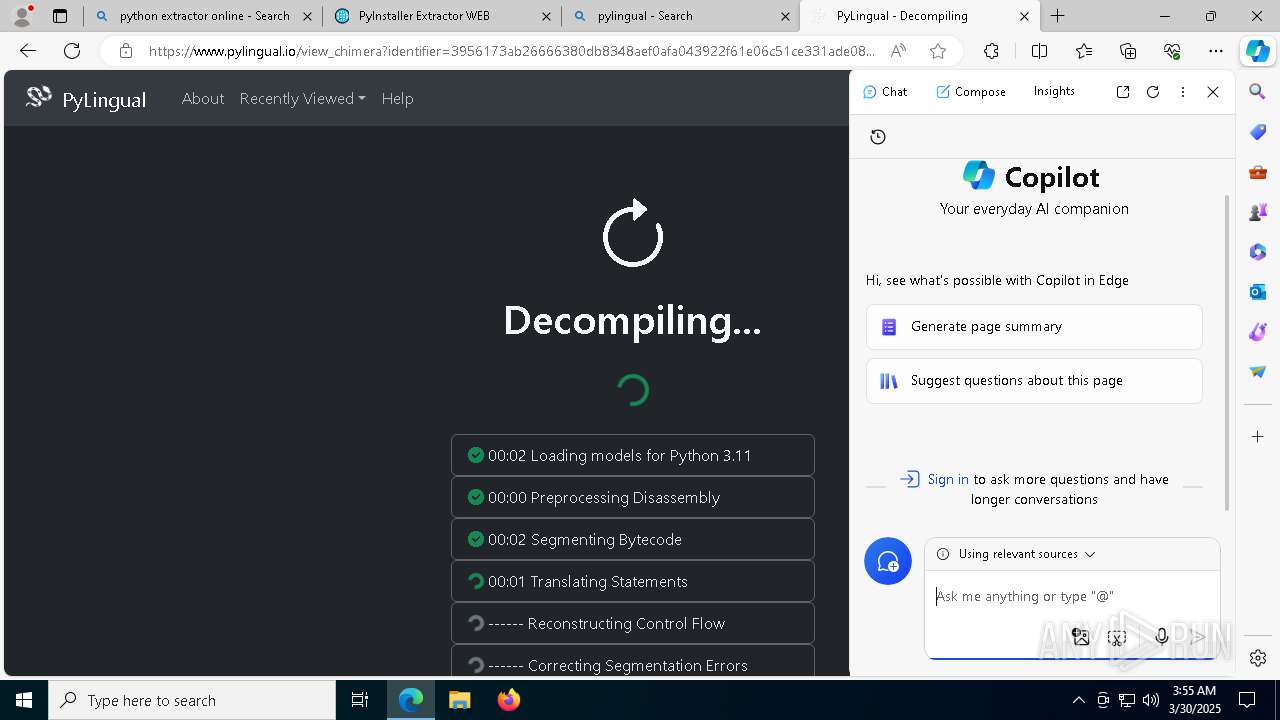Show hidden system tray icons
The width and height of the screenshot is (1280, 720).
(x=1078, y=700)
